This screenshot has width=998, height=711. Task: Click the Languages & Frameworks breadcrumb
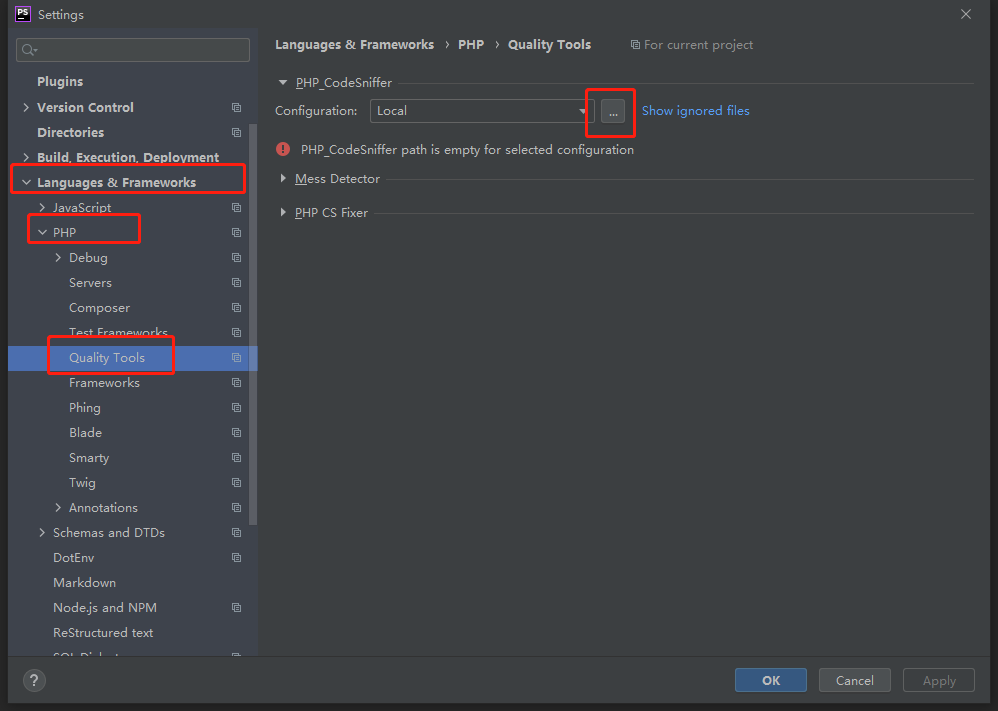pos(355,45)
